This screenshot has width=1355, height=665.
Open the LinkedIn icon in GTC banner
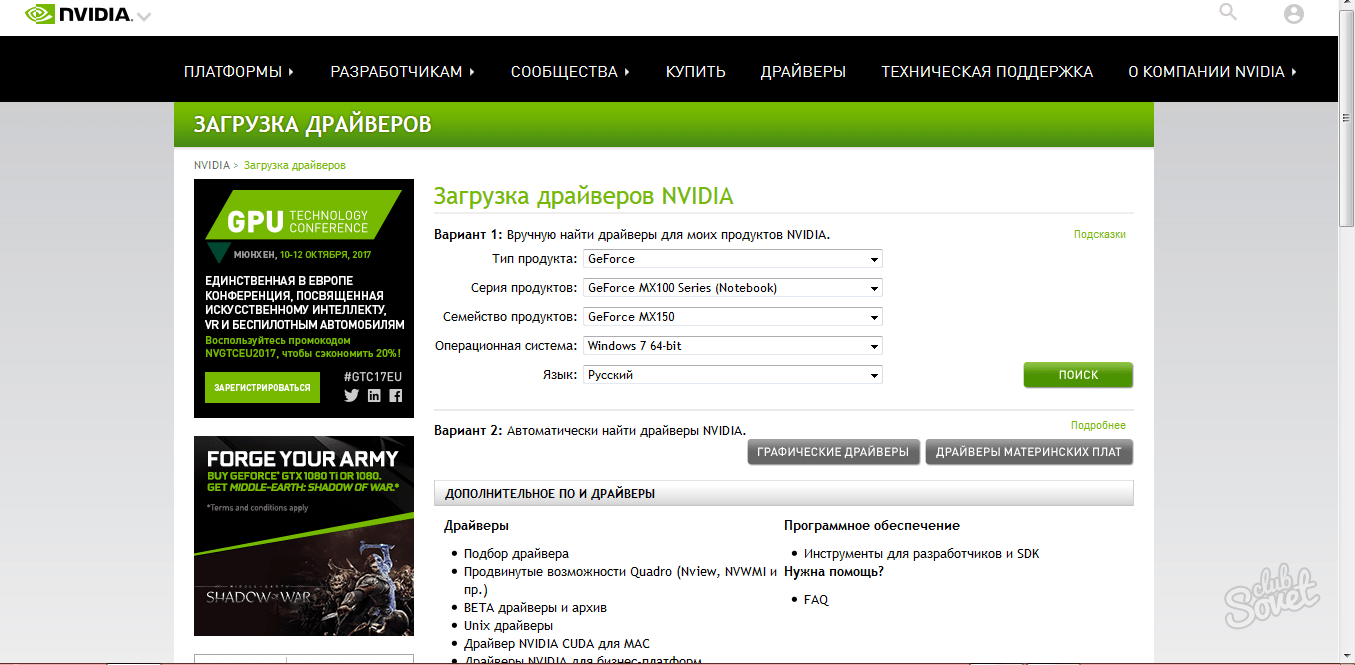tap(374, 395)
